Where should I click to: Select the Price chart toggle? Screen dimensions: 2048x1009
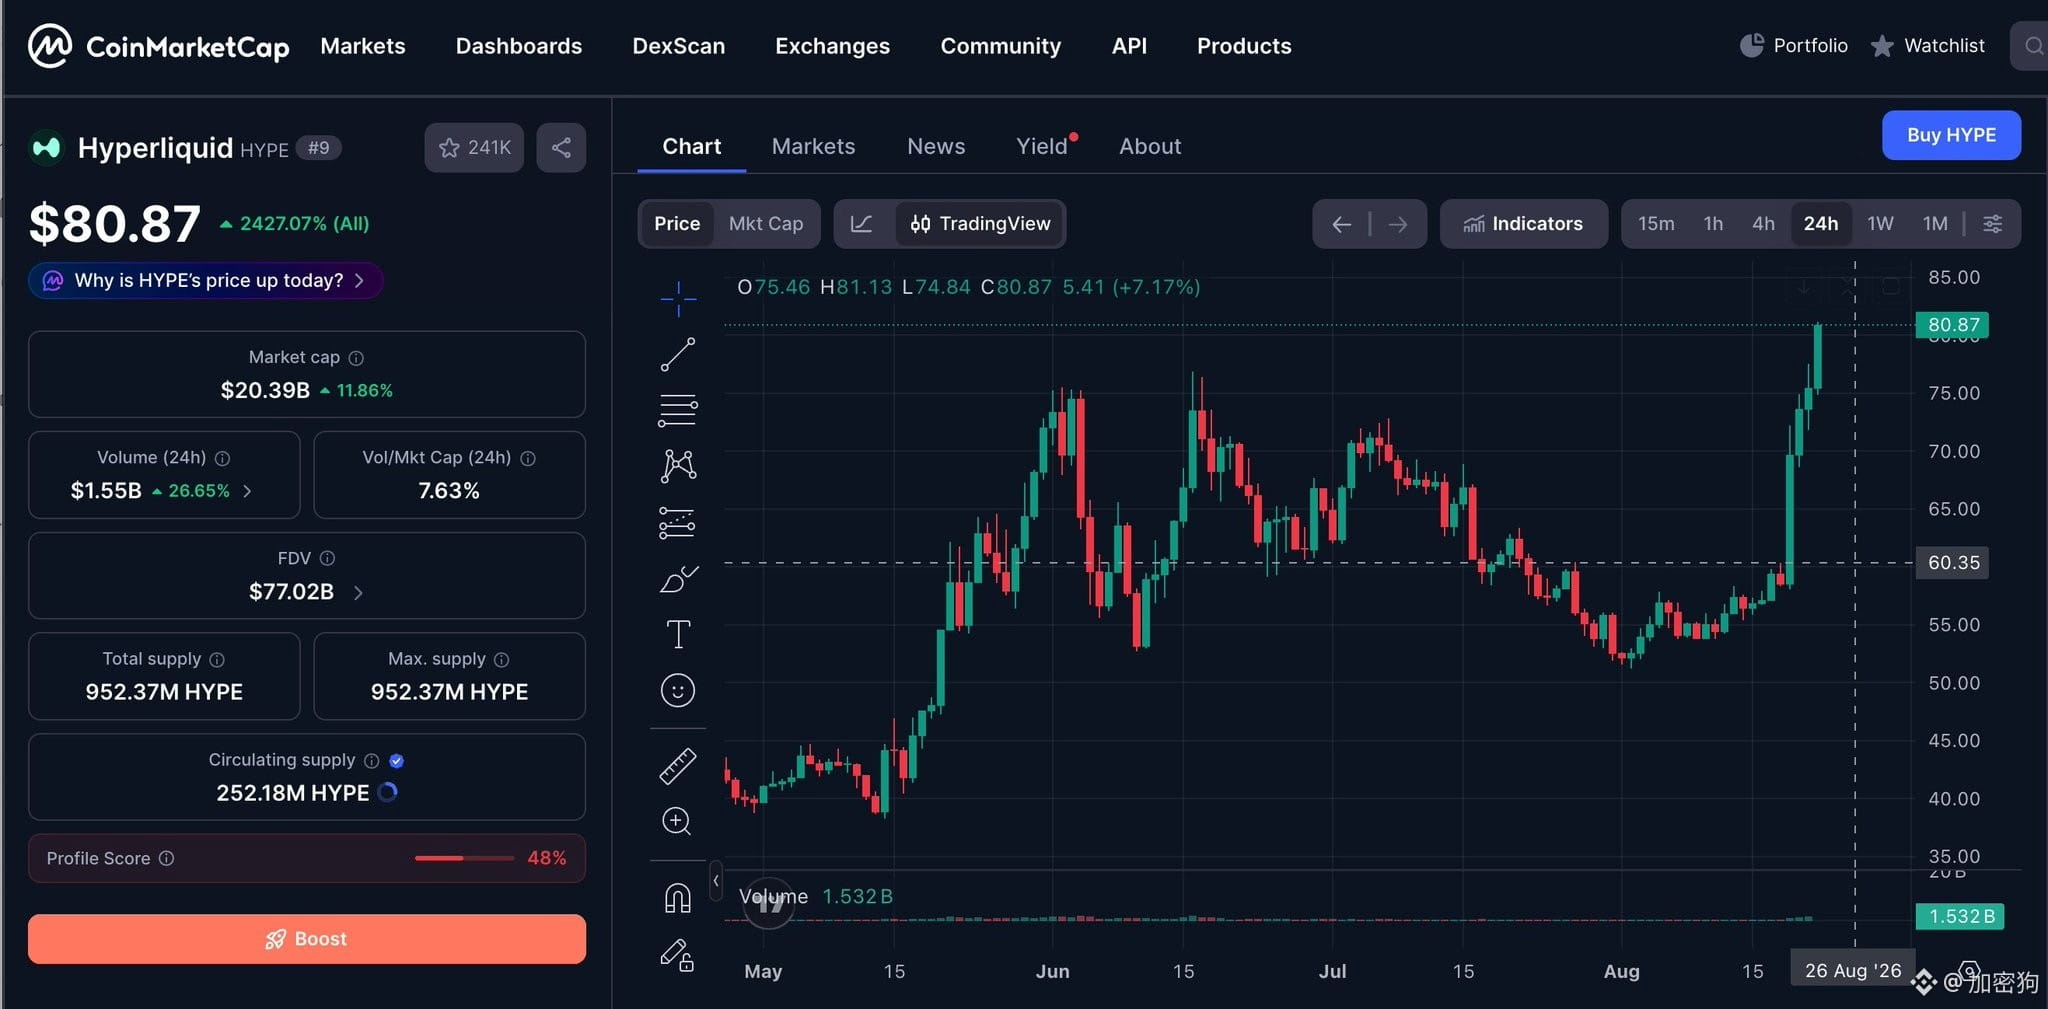677,224
